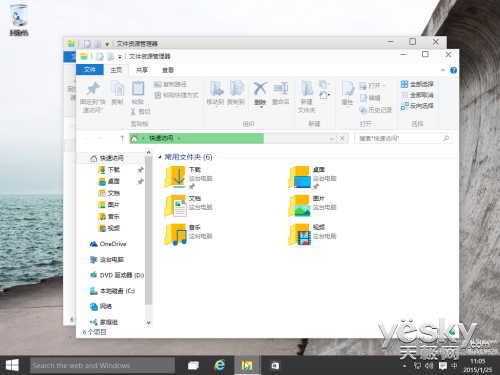
Task: Click Select all in the ribbon
Action: (x=417, y=84)
